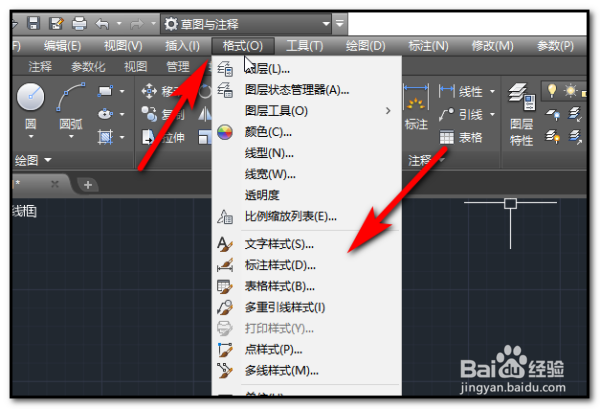Screen dimensions: 600x409
Task: Choose 线型(N)... from the menu
Action: coord(307,153)
